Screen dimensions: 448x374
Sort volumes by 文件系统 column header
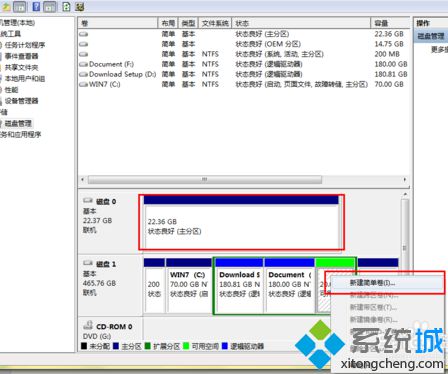[x=215, y=23]
